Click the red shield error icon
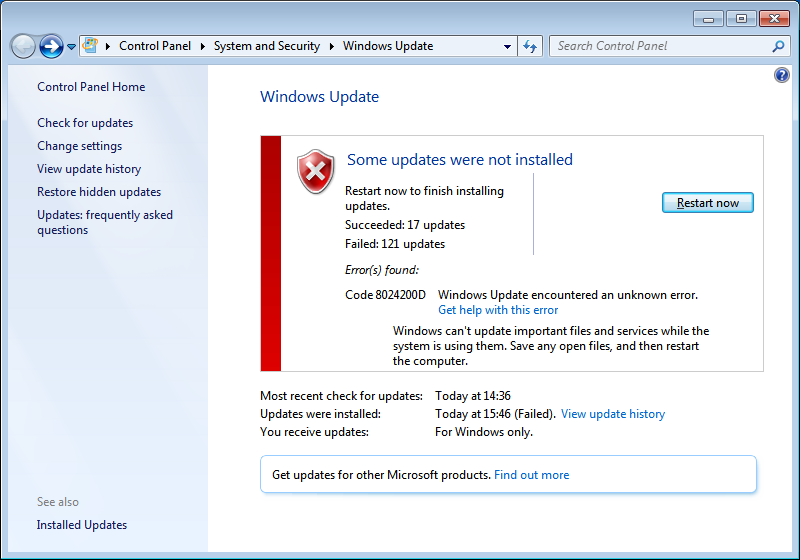Viewport: 800px width, 560px height. click(315, 172)
